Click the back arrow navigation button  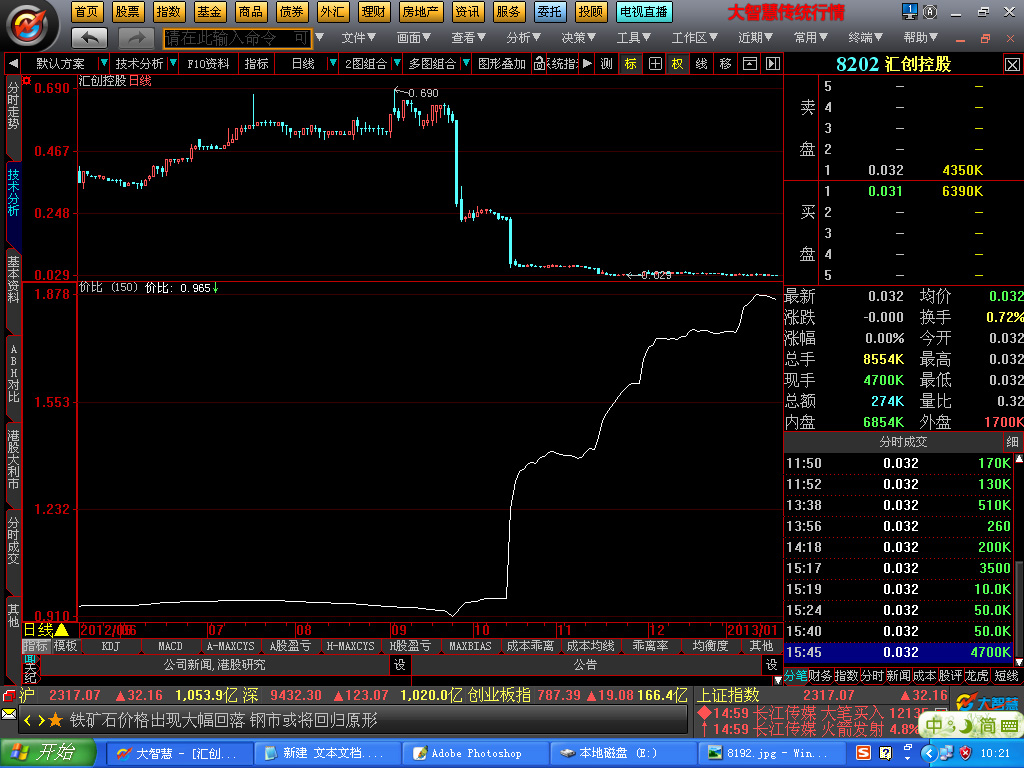pos(89,39)
